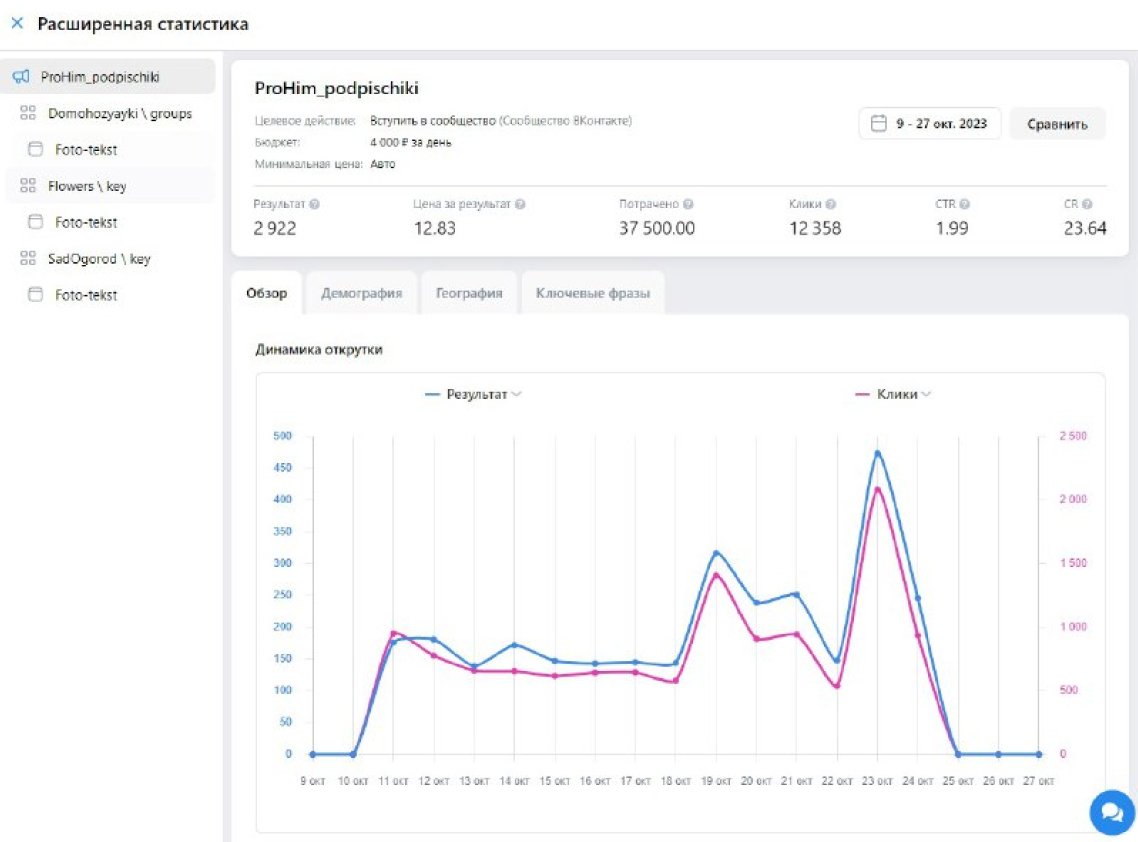Click the group icon next to SadOgorod \ key
This screenshot has height=842, width=1138.
tap(28, 259)
